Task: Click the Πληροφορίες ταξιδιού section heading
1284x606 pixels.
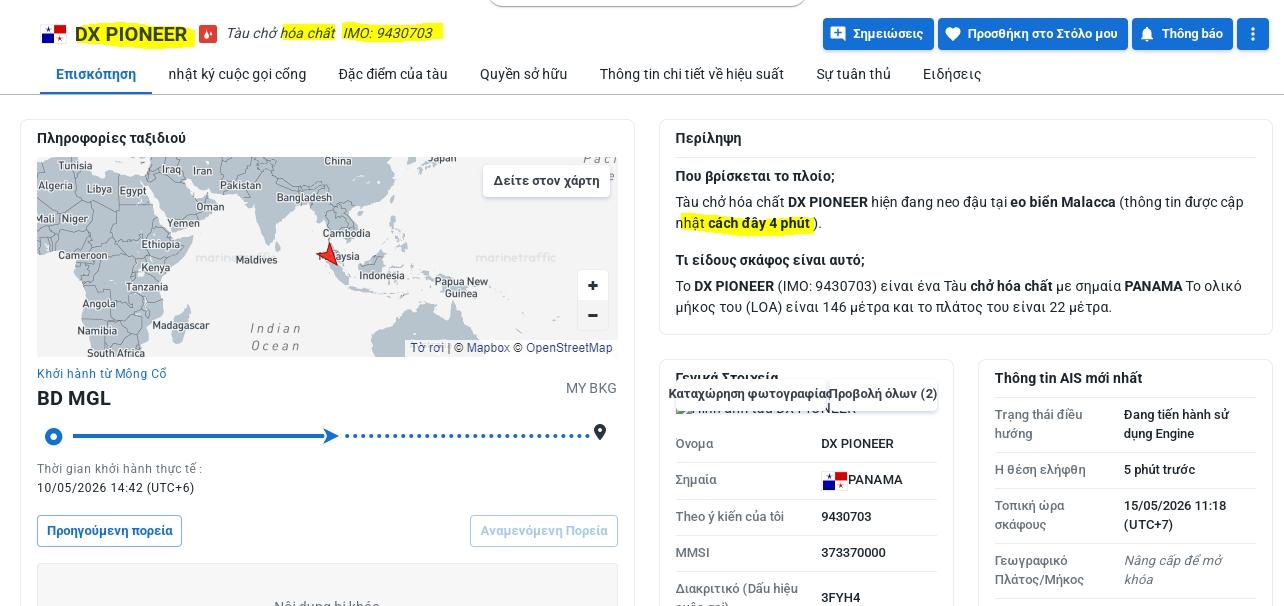Action: coord(111,138)
